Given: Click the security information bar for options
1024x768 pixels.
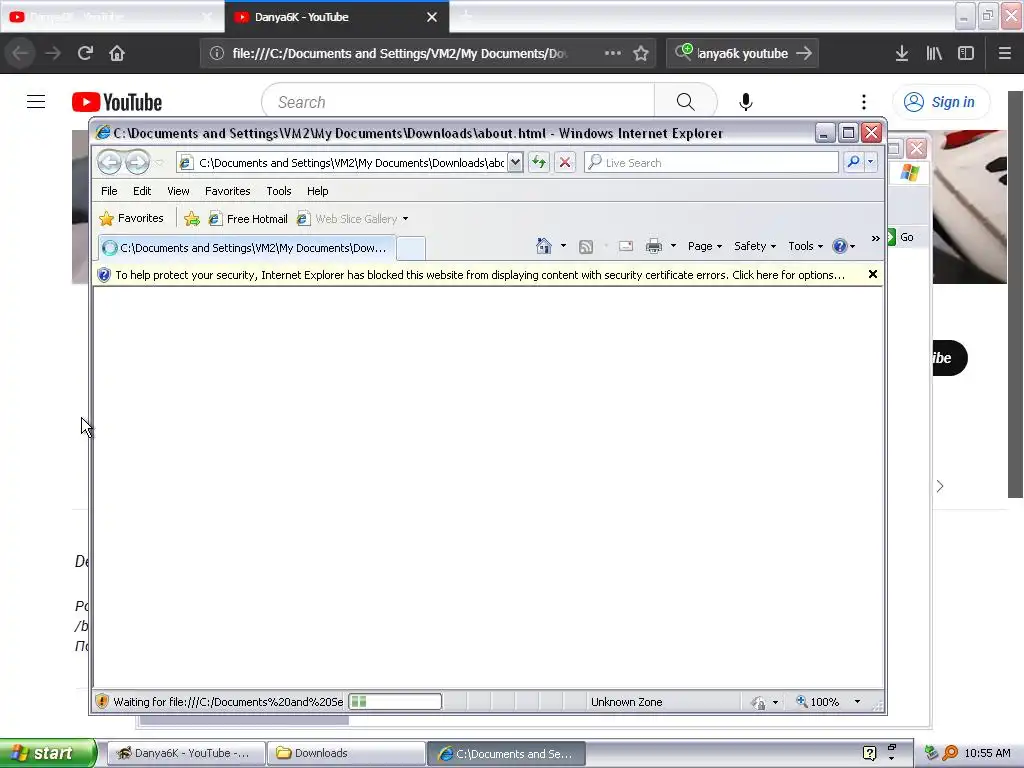Looking at the screenshot, I should point(480,275).
